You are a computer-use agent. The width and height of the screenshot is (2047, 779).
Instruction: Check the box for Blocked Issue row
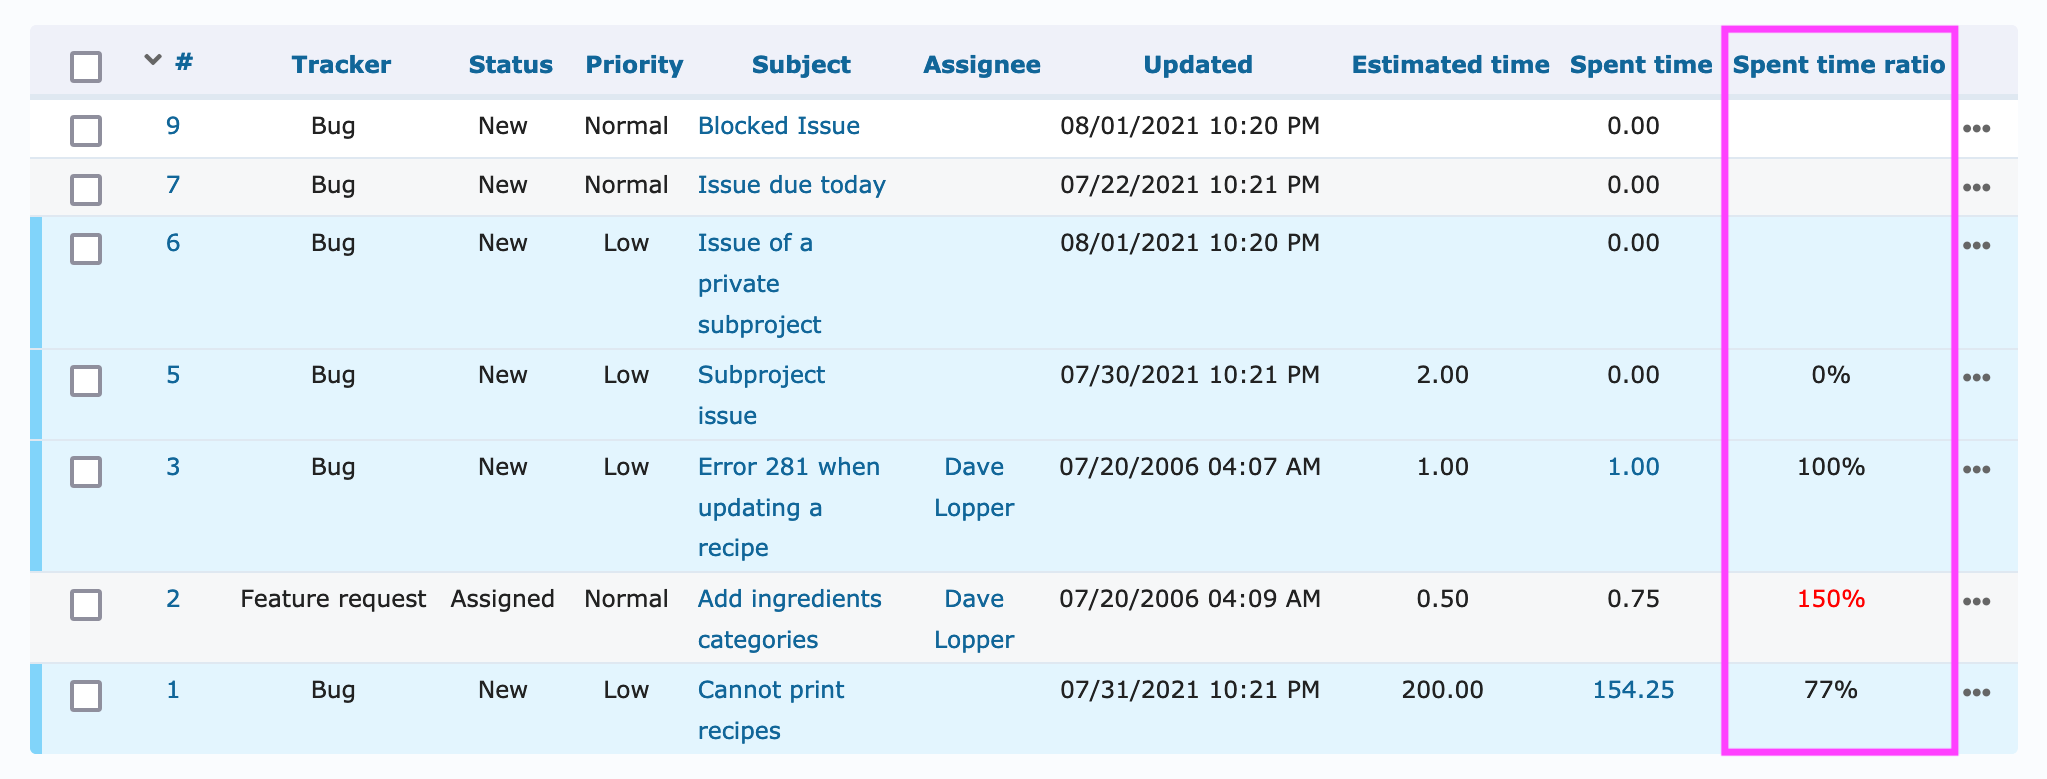click(x=86, y=130)
